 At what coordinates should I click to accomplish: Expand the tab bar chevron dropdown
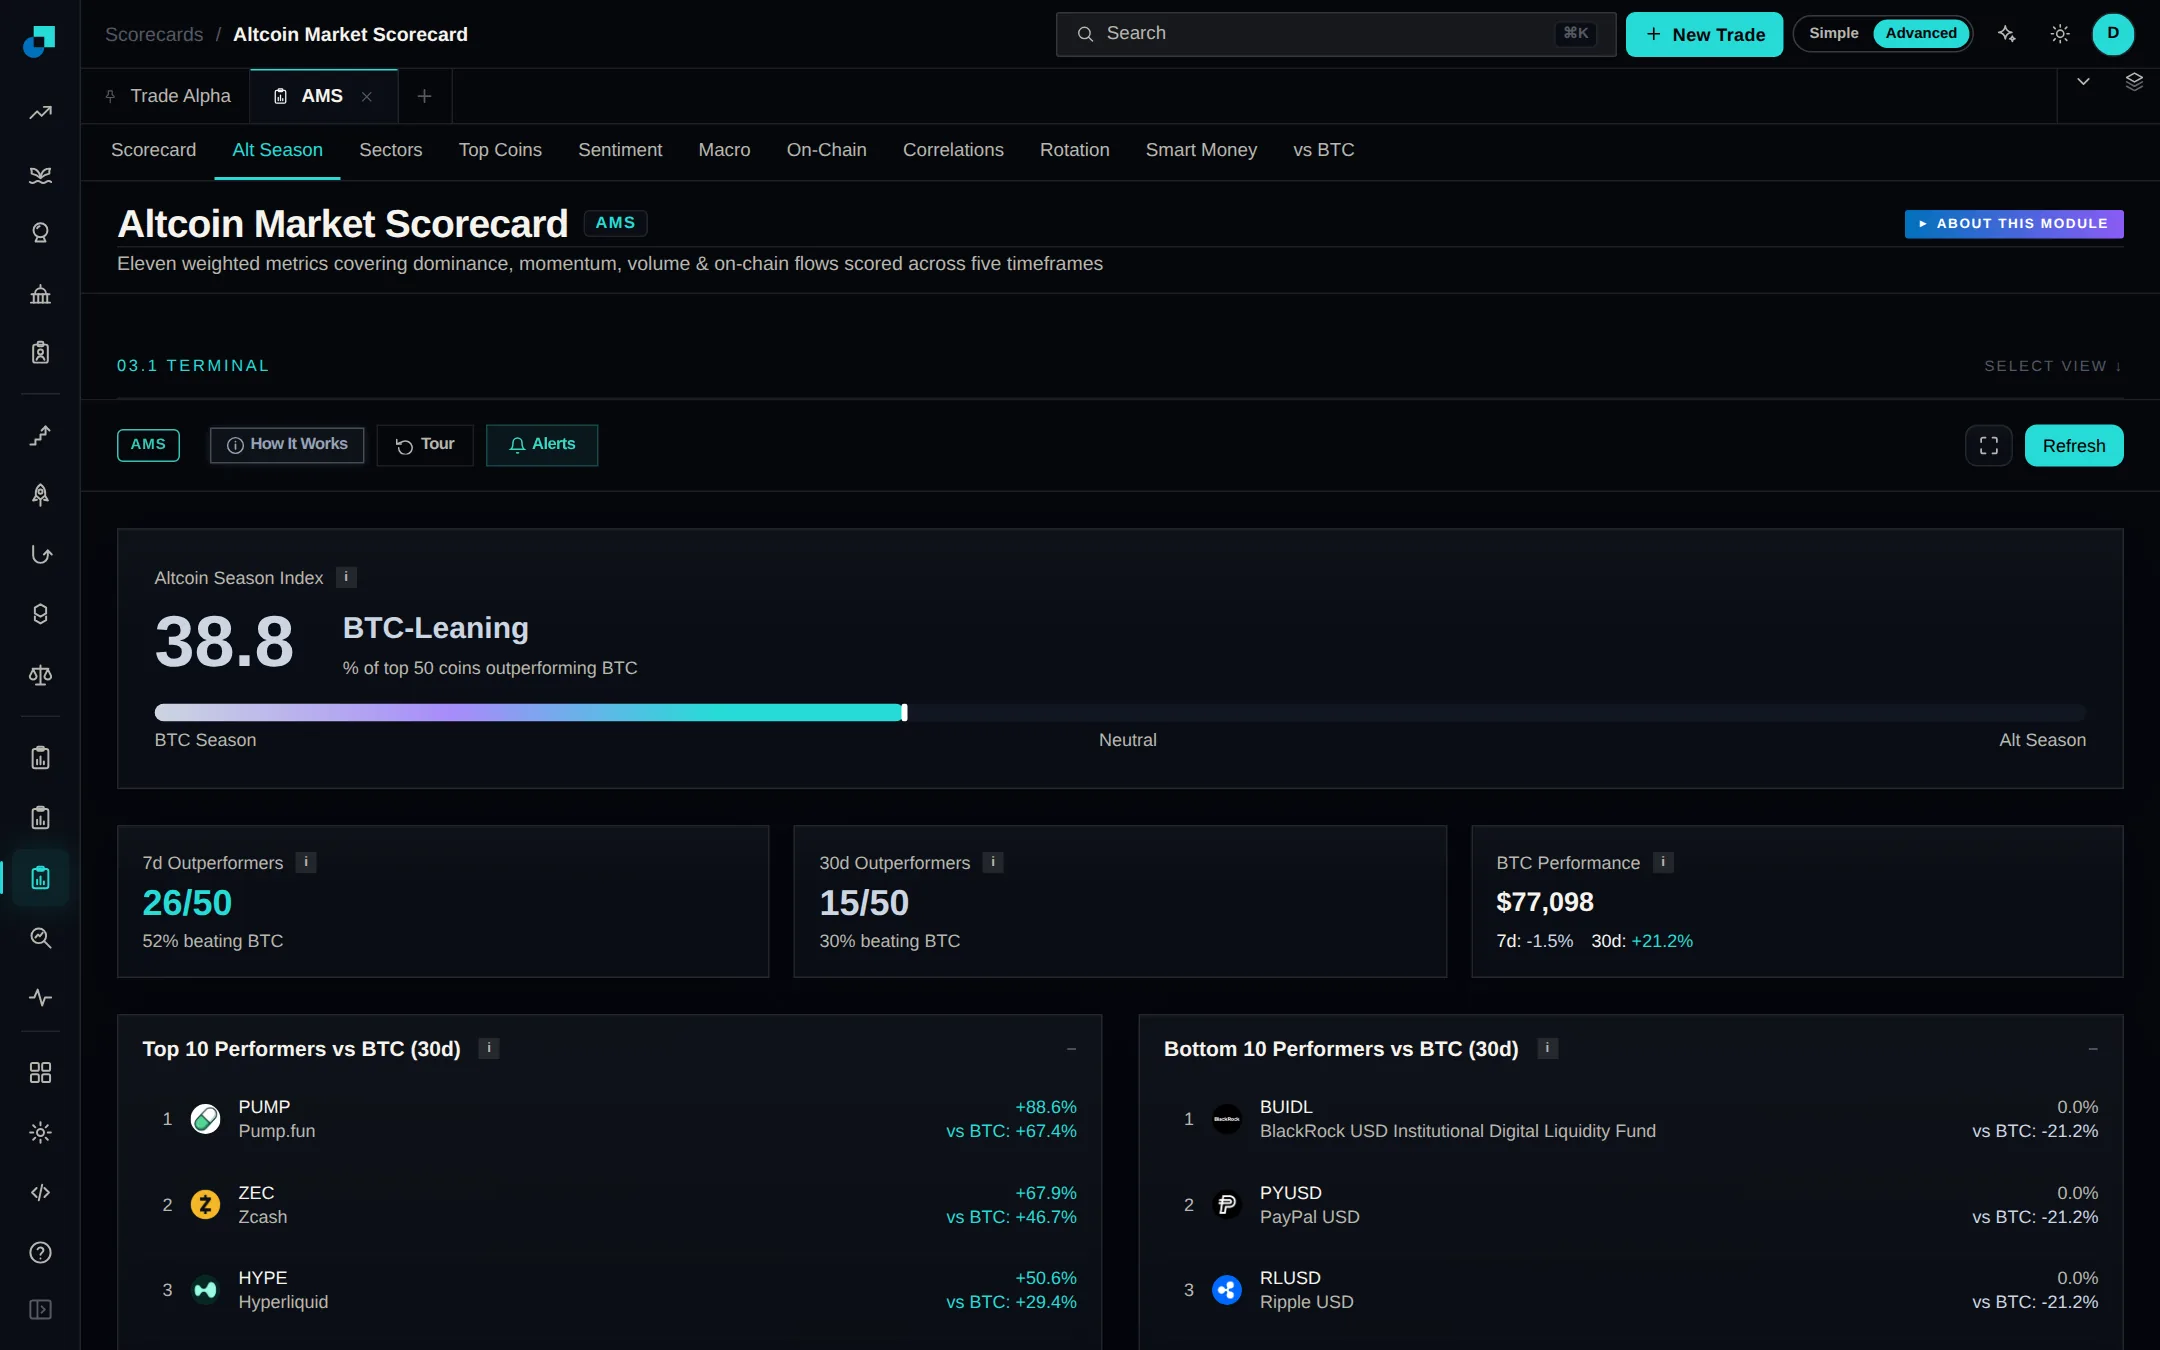pyautogui.click(x=2083, y=82)
